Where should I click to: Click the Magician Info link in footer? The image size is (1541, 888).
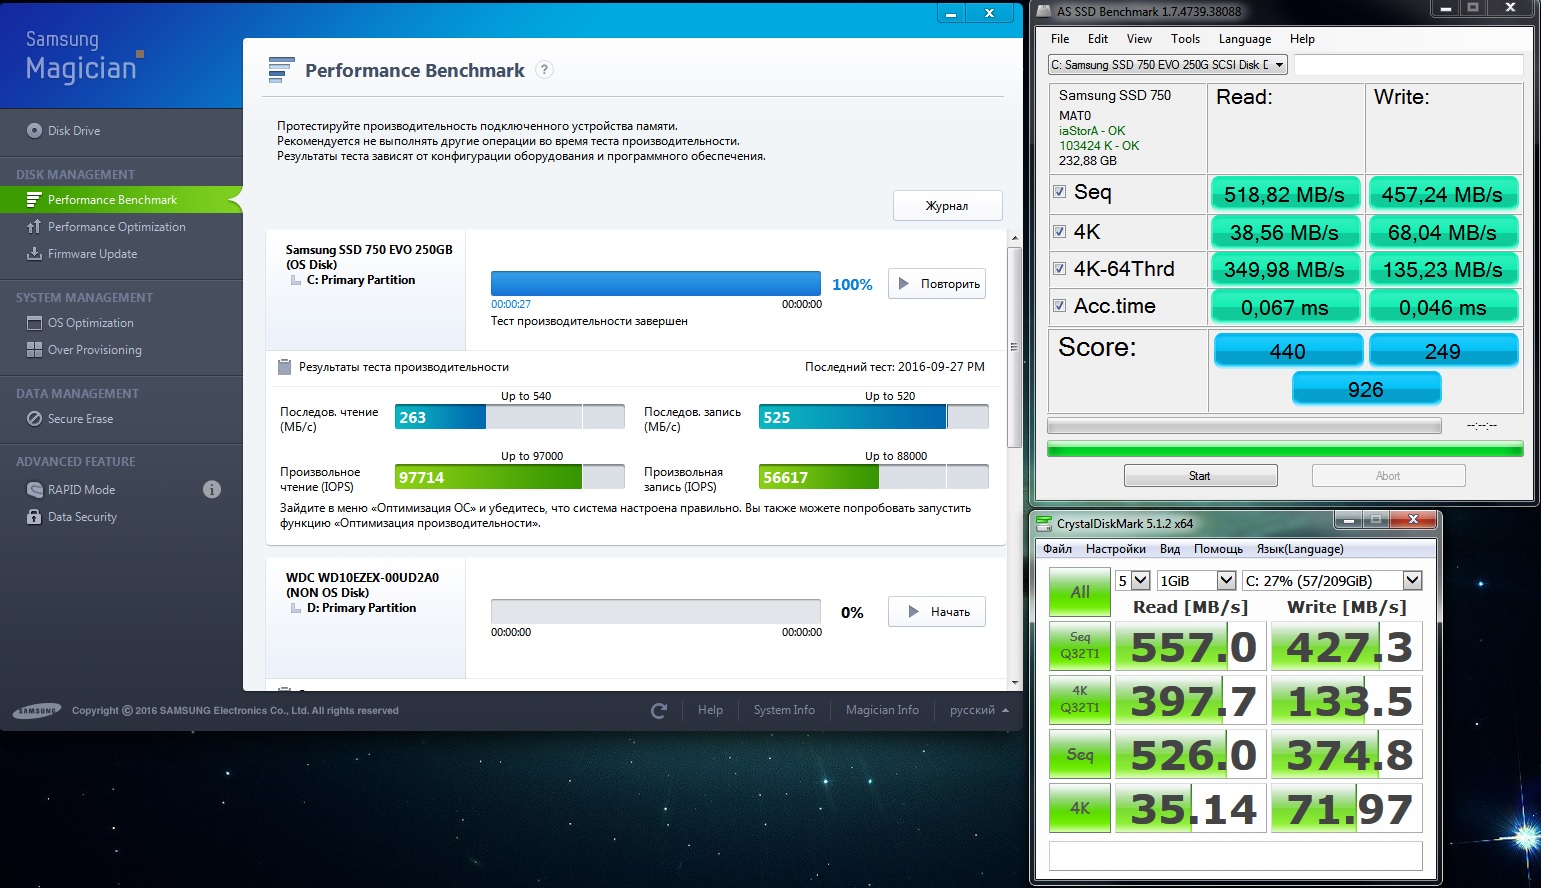pos(882,711)
